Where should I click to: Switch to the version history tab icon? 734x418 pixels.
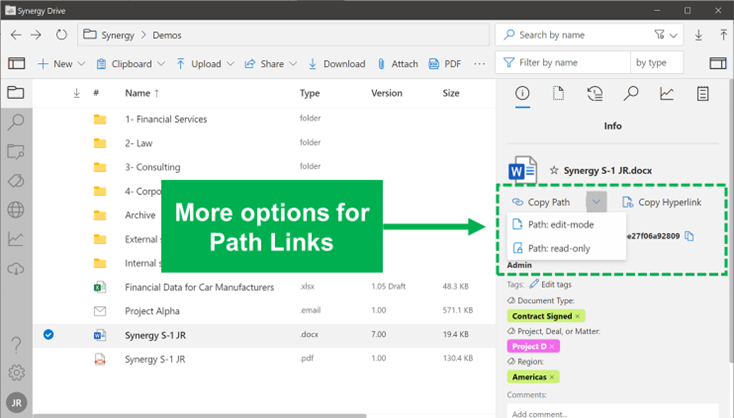click(595, 94)
